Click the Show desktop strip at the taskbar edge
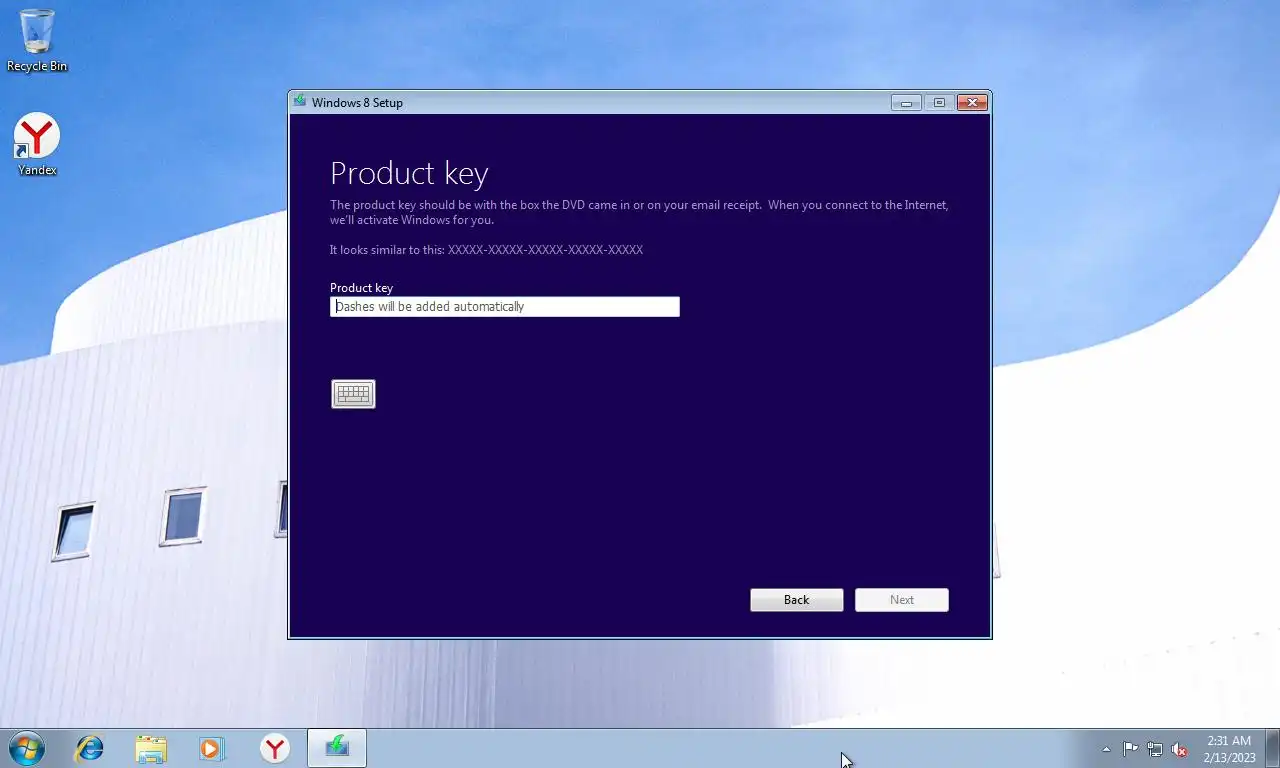 click(1273, 749)
